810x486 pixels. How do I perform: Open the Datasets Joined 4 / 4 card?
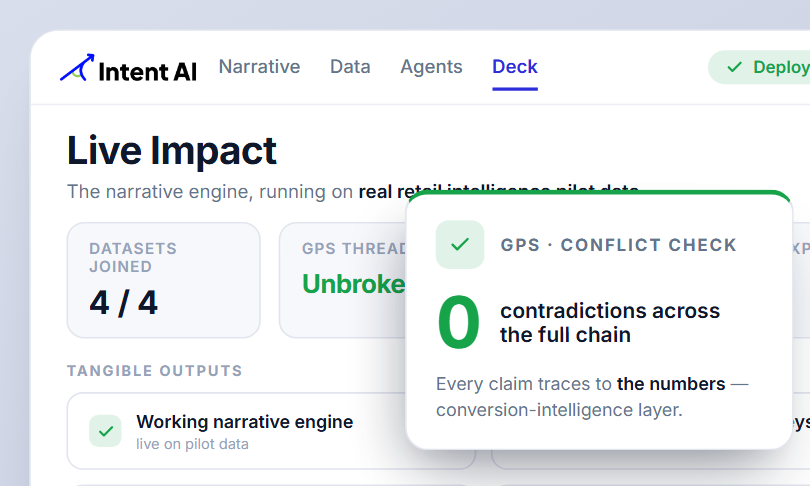(x=163, y=280)
